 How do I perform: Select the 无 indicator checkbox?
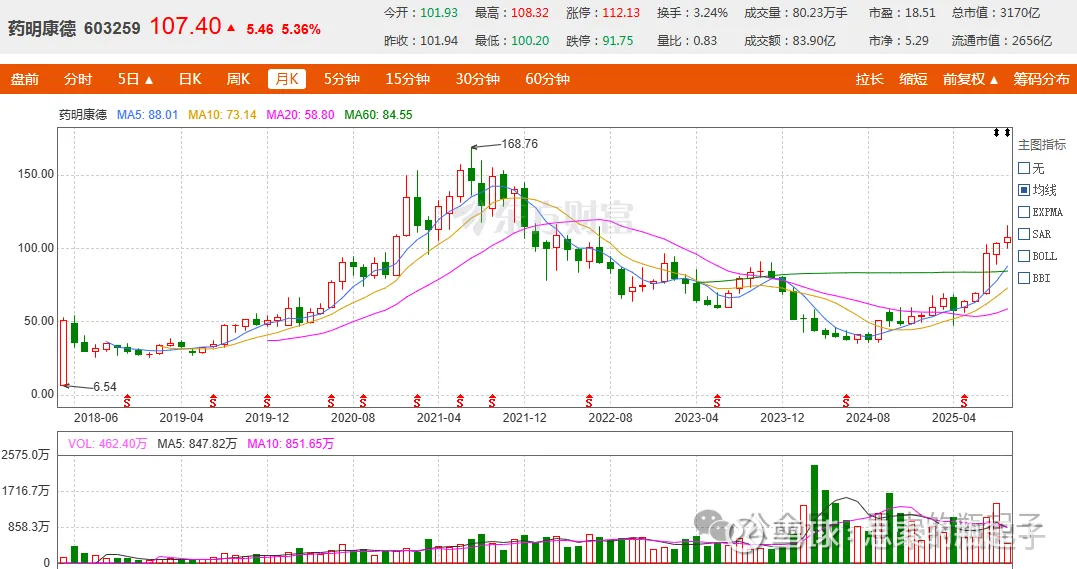point(1023,168)
